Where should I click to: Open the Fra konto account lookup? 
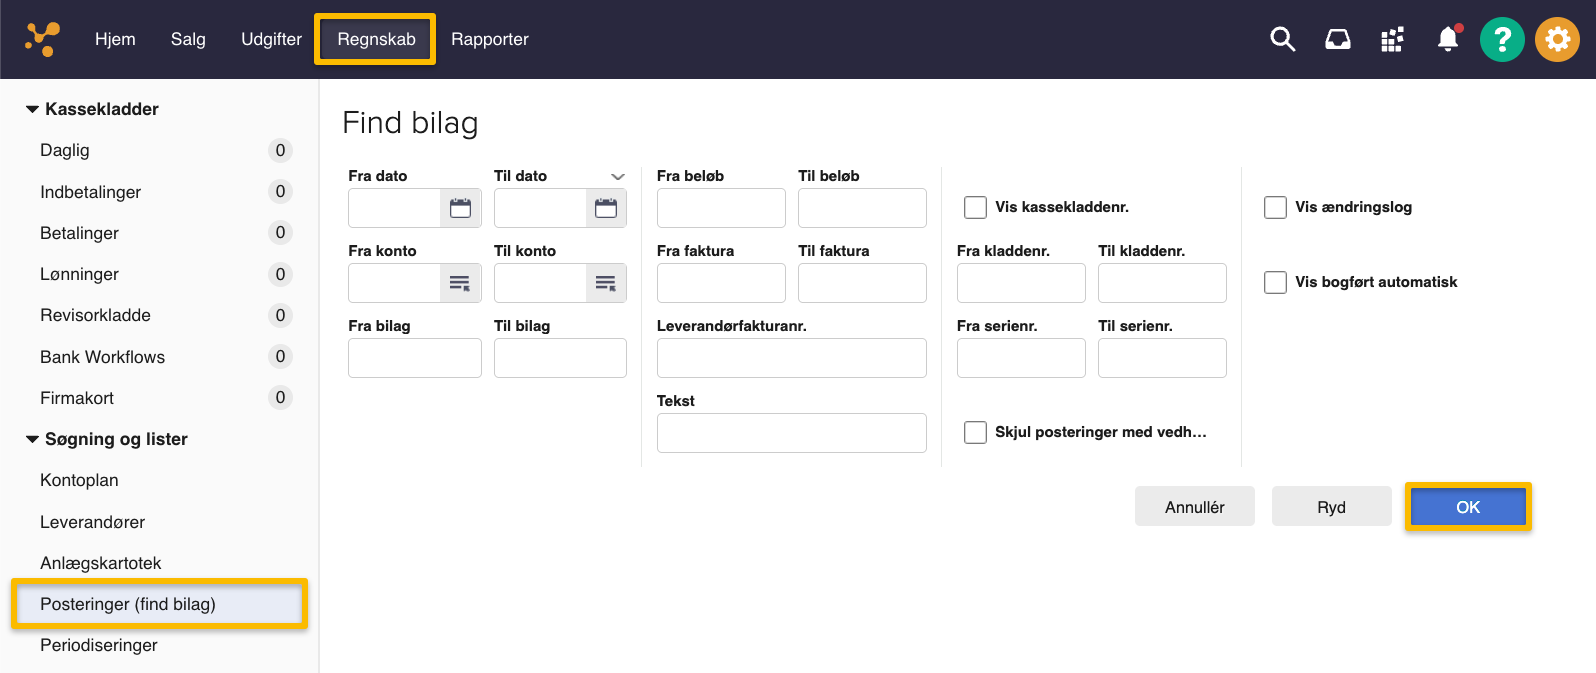(460, 283)
